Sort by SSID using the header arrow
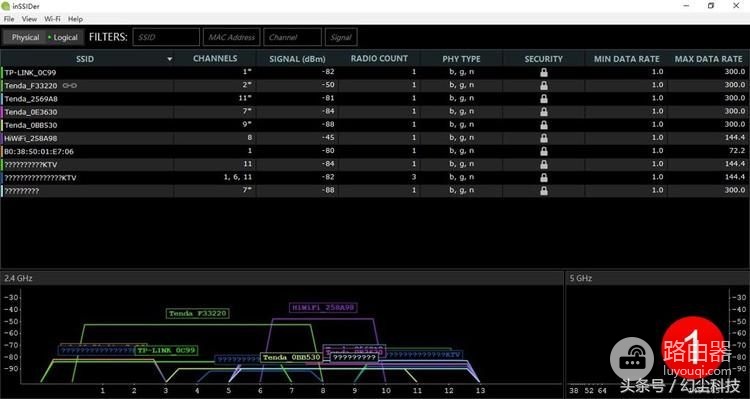 [169, 59]
